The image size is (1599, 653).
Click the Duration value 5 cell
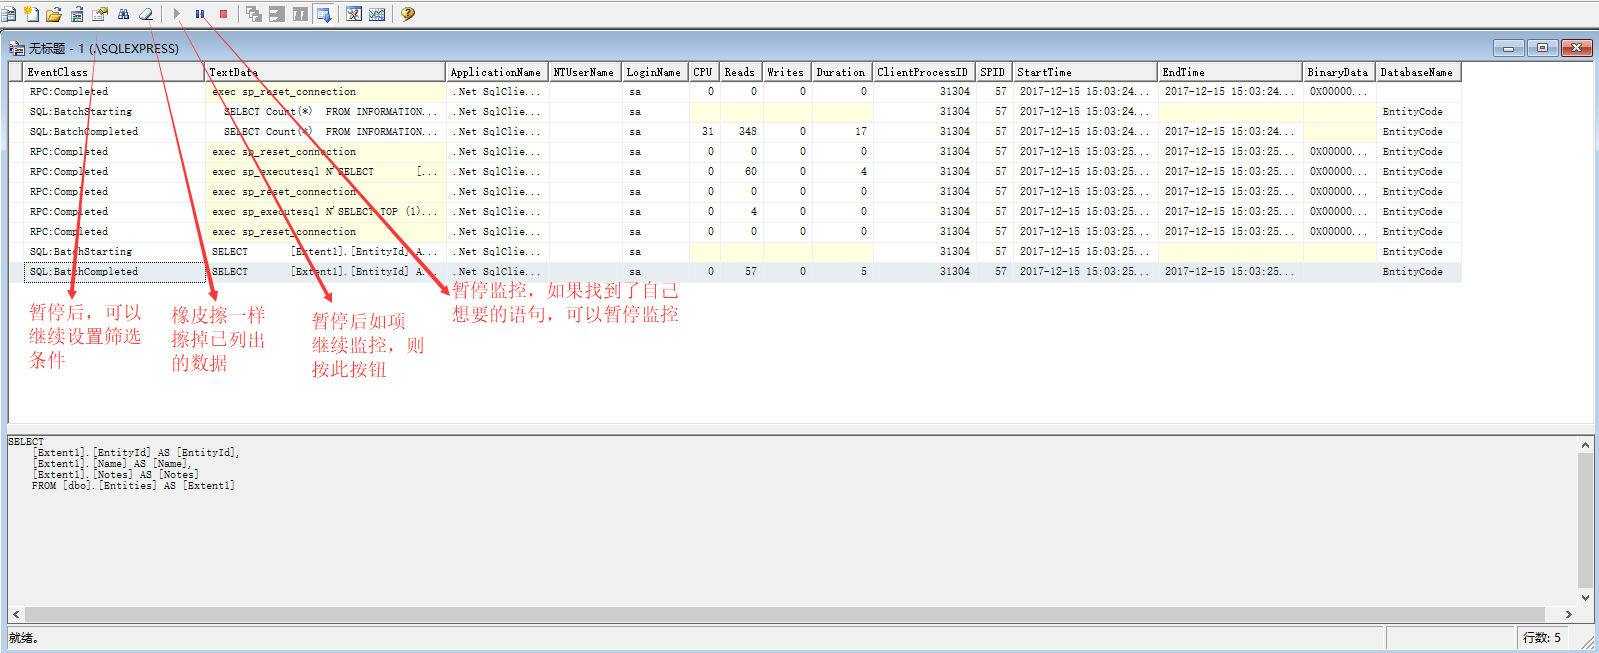842,272
